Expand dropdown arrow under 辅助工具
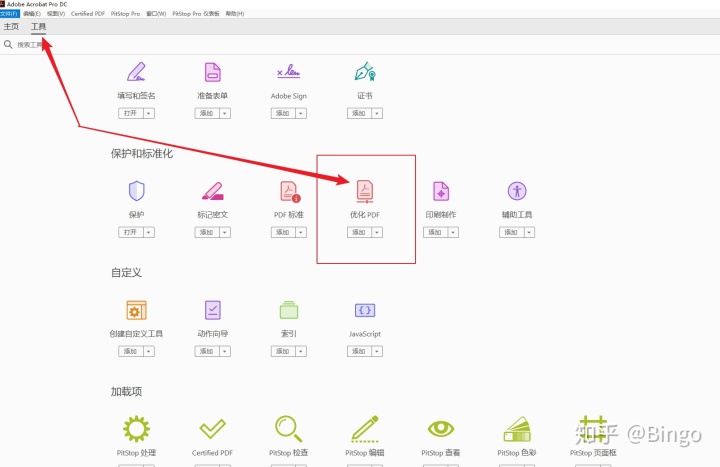The height and width of the screenshot is (467, 720). point(529,232)
